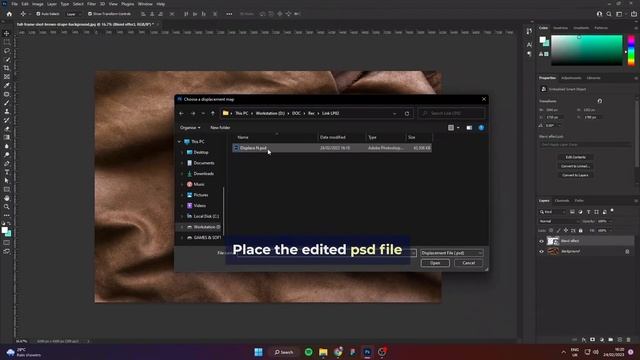Select the Clone Stamp tool
Viewport: 640px width, 360px height.
(x=7, y=111)
